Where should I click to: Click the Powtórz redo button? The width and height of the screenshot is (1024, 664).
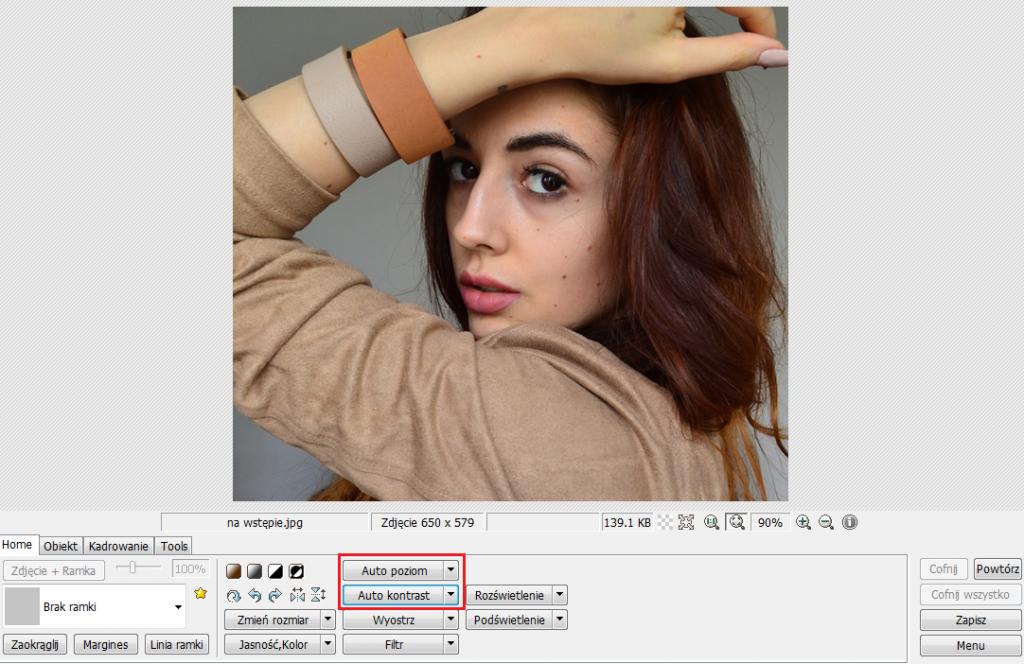(997, 569)
